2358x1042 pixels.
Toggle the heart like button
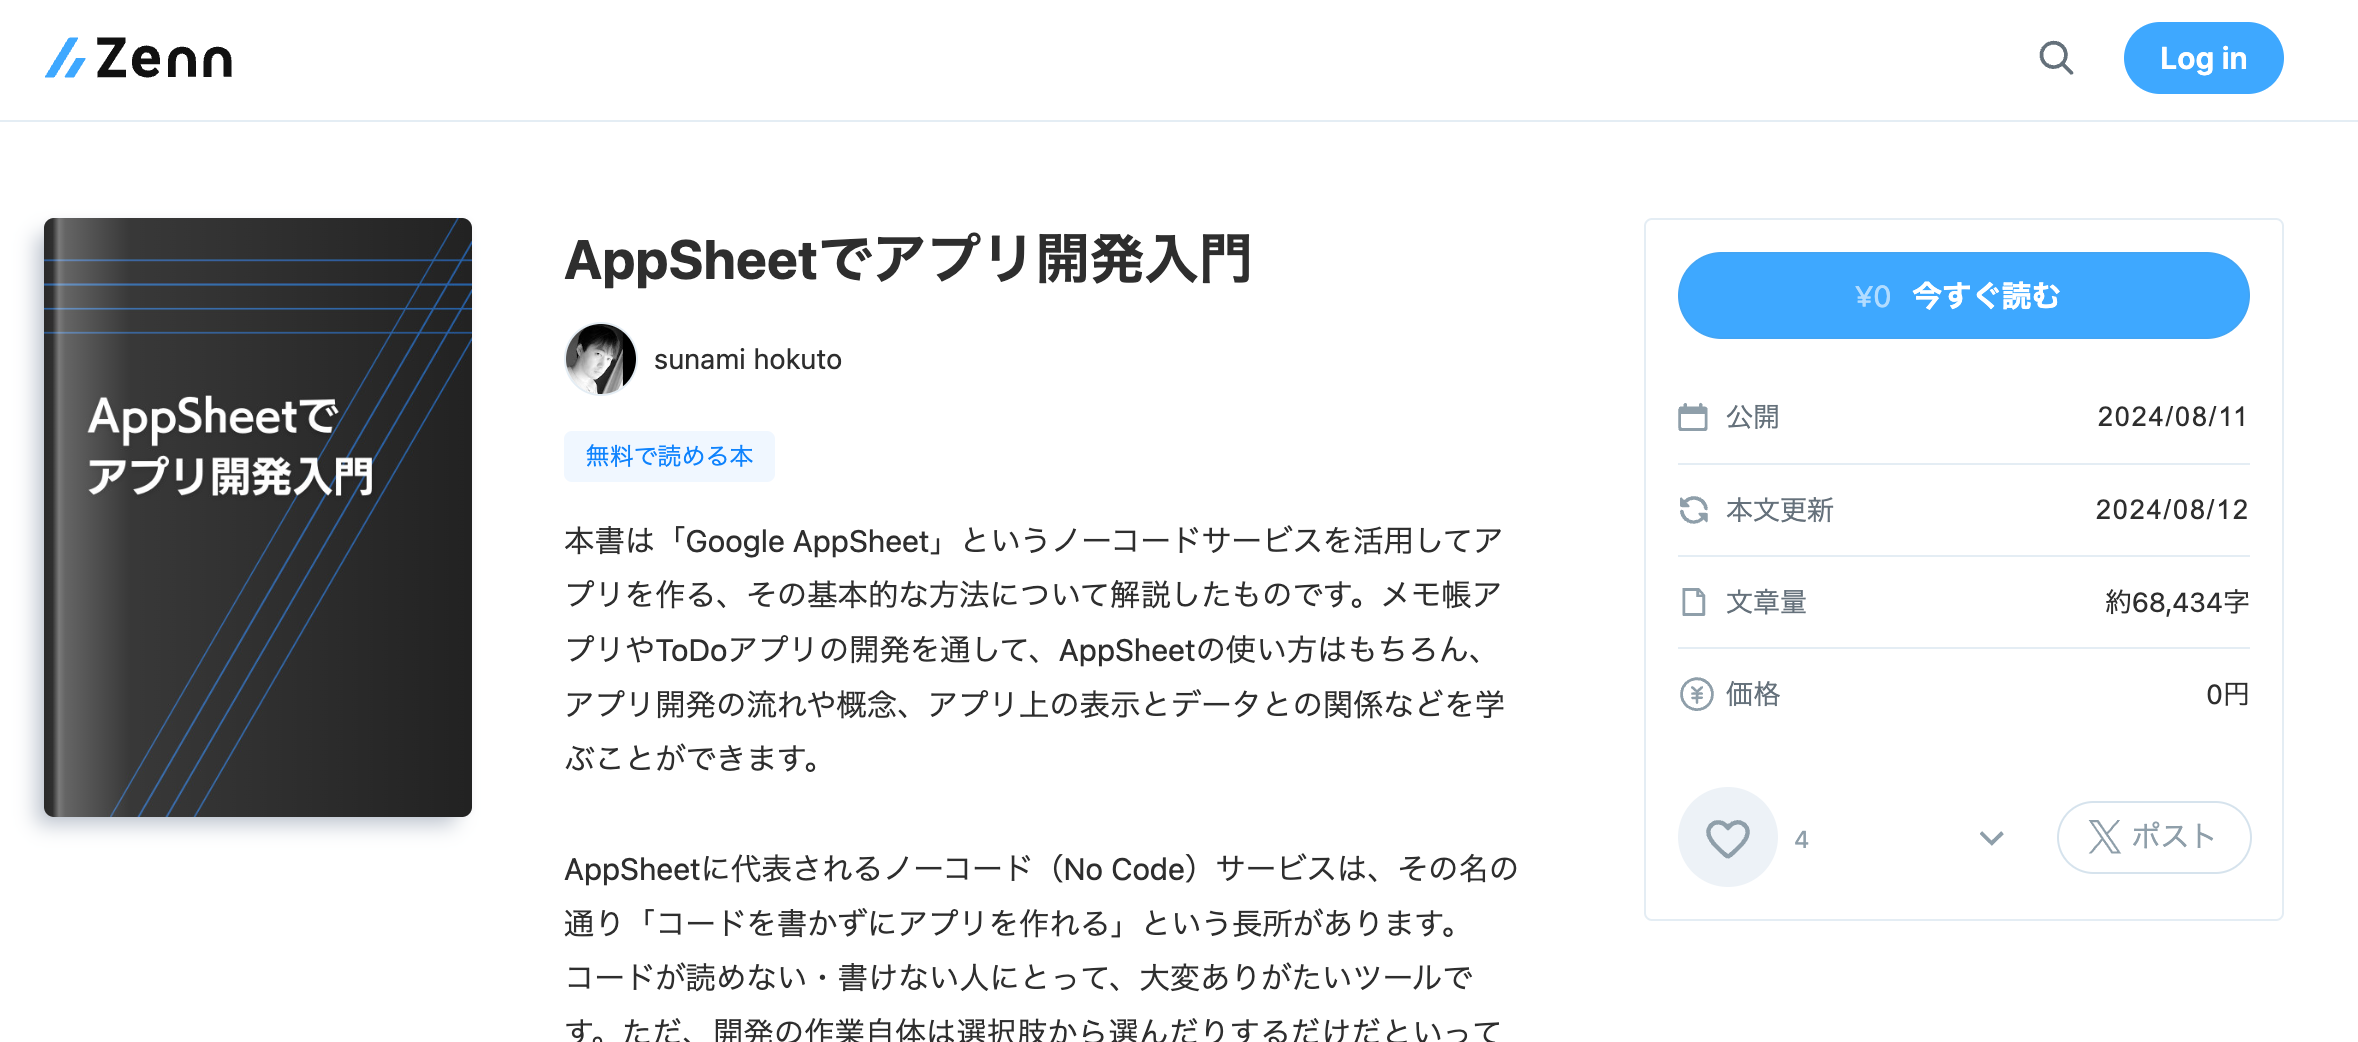[1727, 837]
